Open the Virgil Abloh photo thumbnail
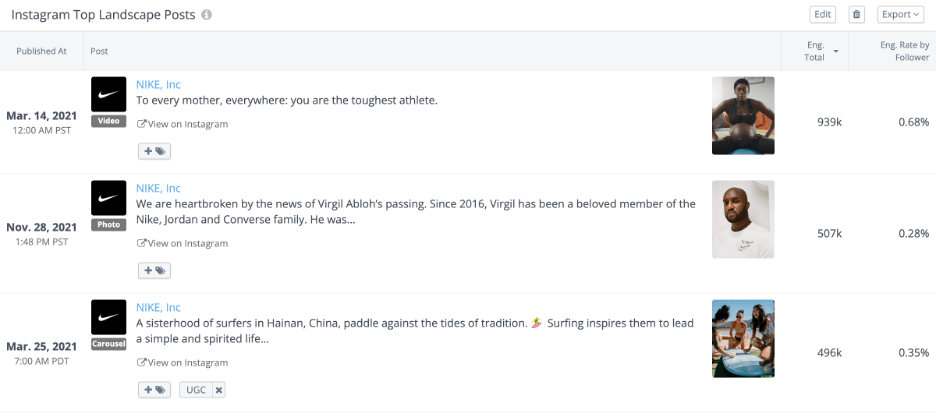The height and width of the screenshot is (418, 936). (x=743, y=219)
